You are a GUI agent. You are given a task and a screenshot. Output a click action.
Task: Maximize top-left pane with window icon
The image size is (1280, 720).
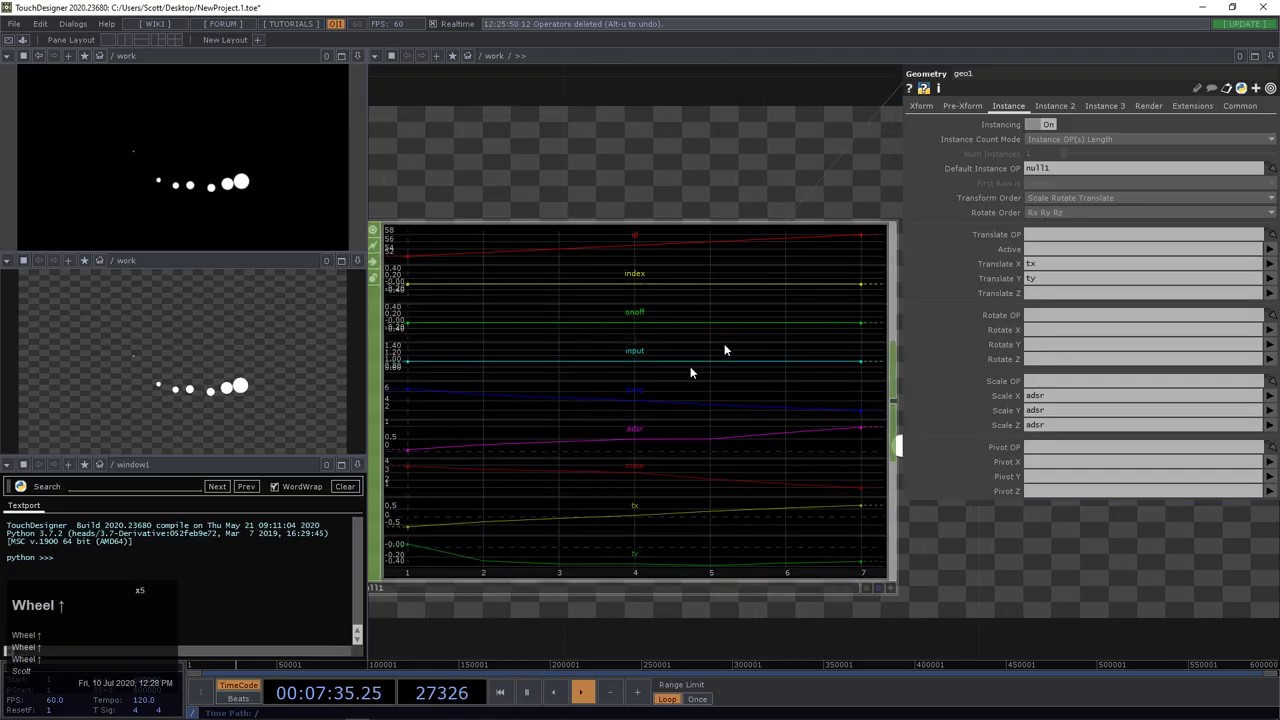[x=341, y=56]
